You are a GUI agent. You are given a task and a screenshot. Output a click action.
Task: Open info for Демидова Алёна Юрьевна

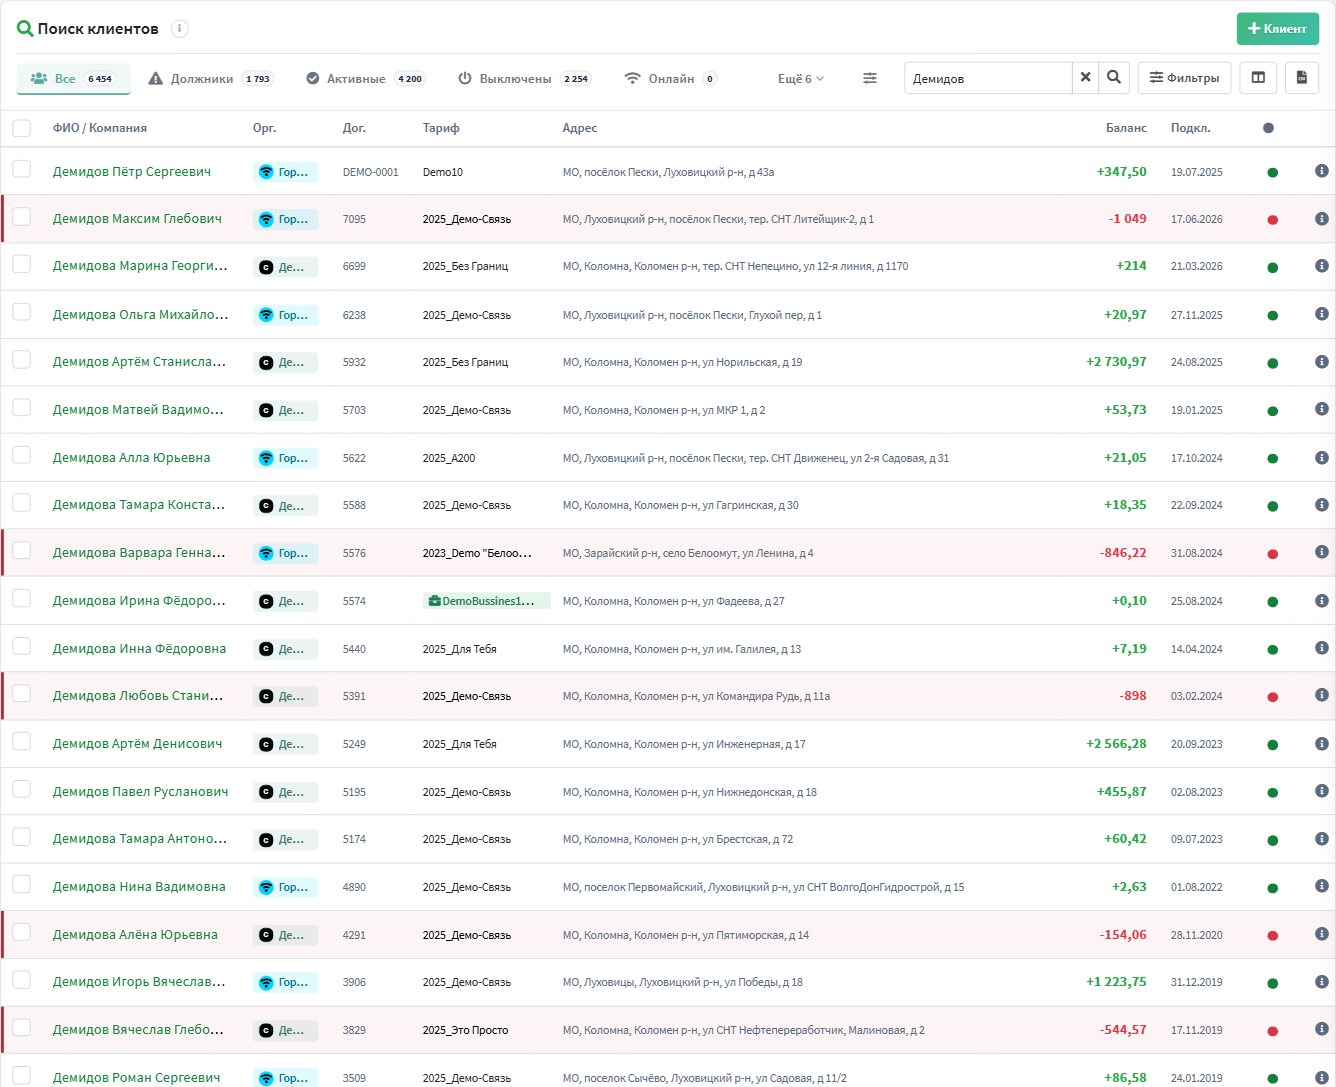pos(1321,934)
